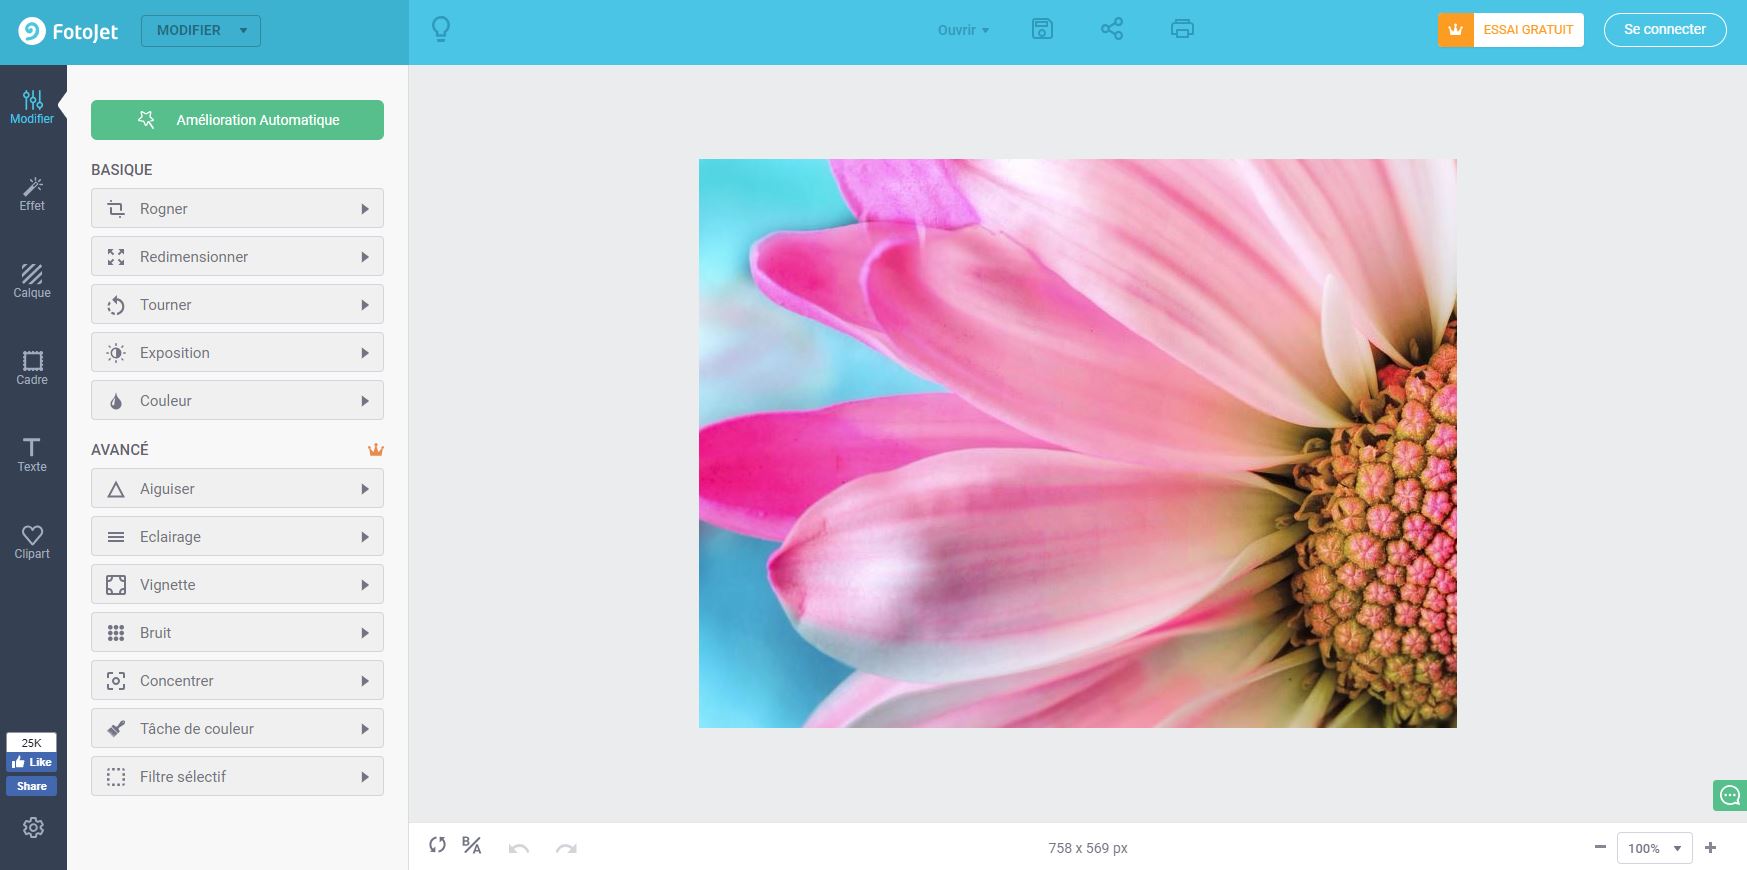Click the Se connecter button

(x=1665, y=30)
